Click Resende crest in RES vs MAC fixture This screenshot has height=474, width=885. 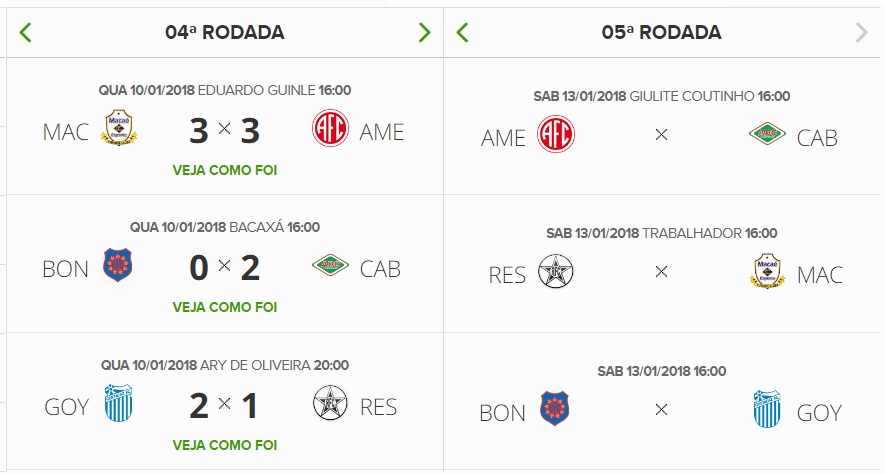pyautogui.click(x=556, y=273)
